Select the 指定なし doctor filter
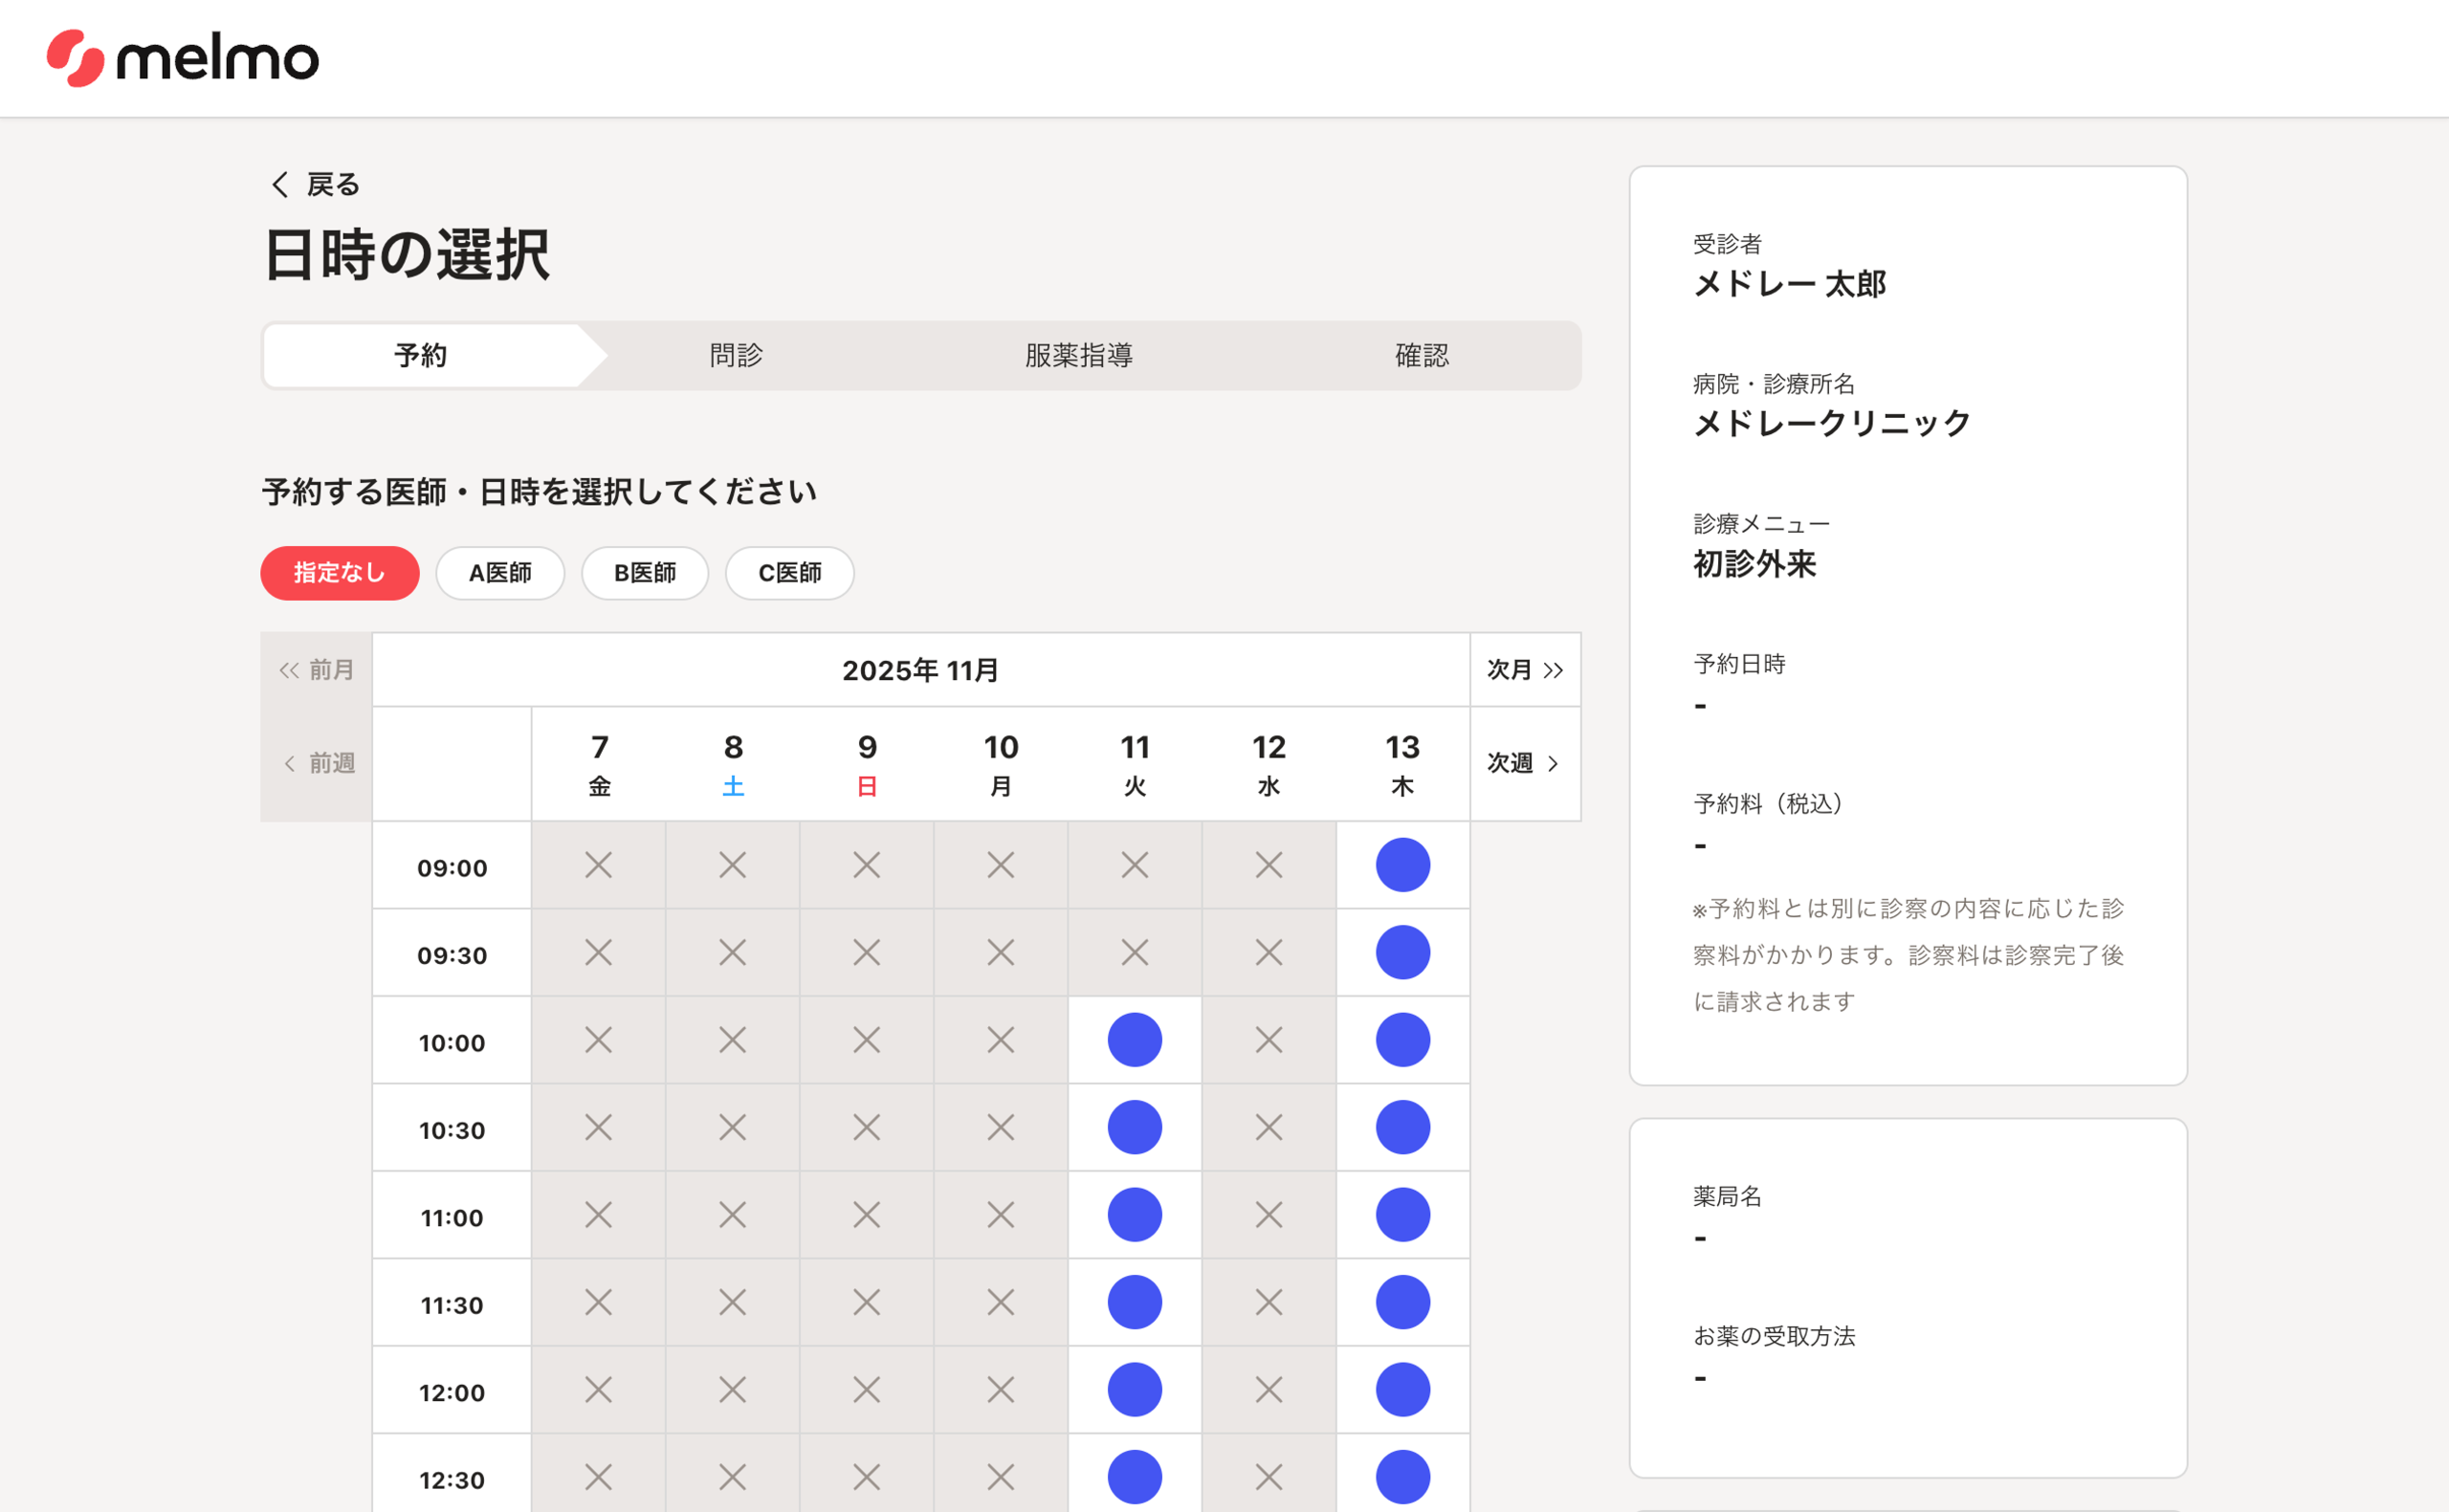The width and height of the screenshot is (2449, 1512). pos(340,573)
